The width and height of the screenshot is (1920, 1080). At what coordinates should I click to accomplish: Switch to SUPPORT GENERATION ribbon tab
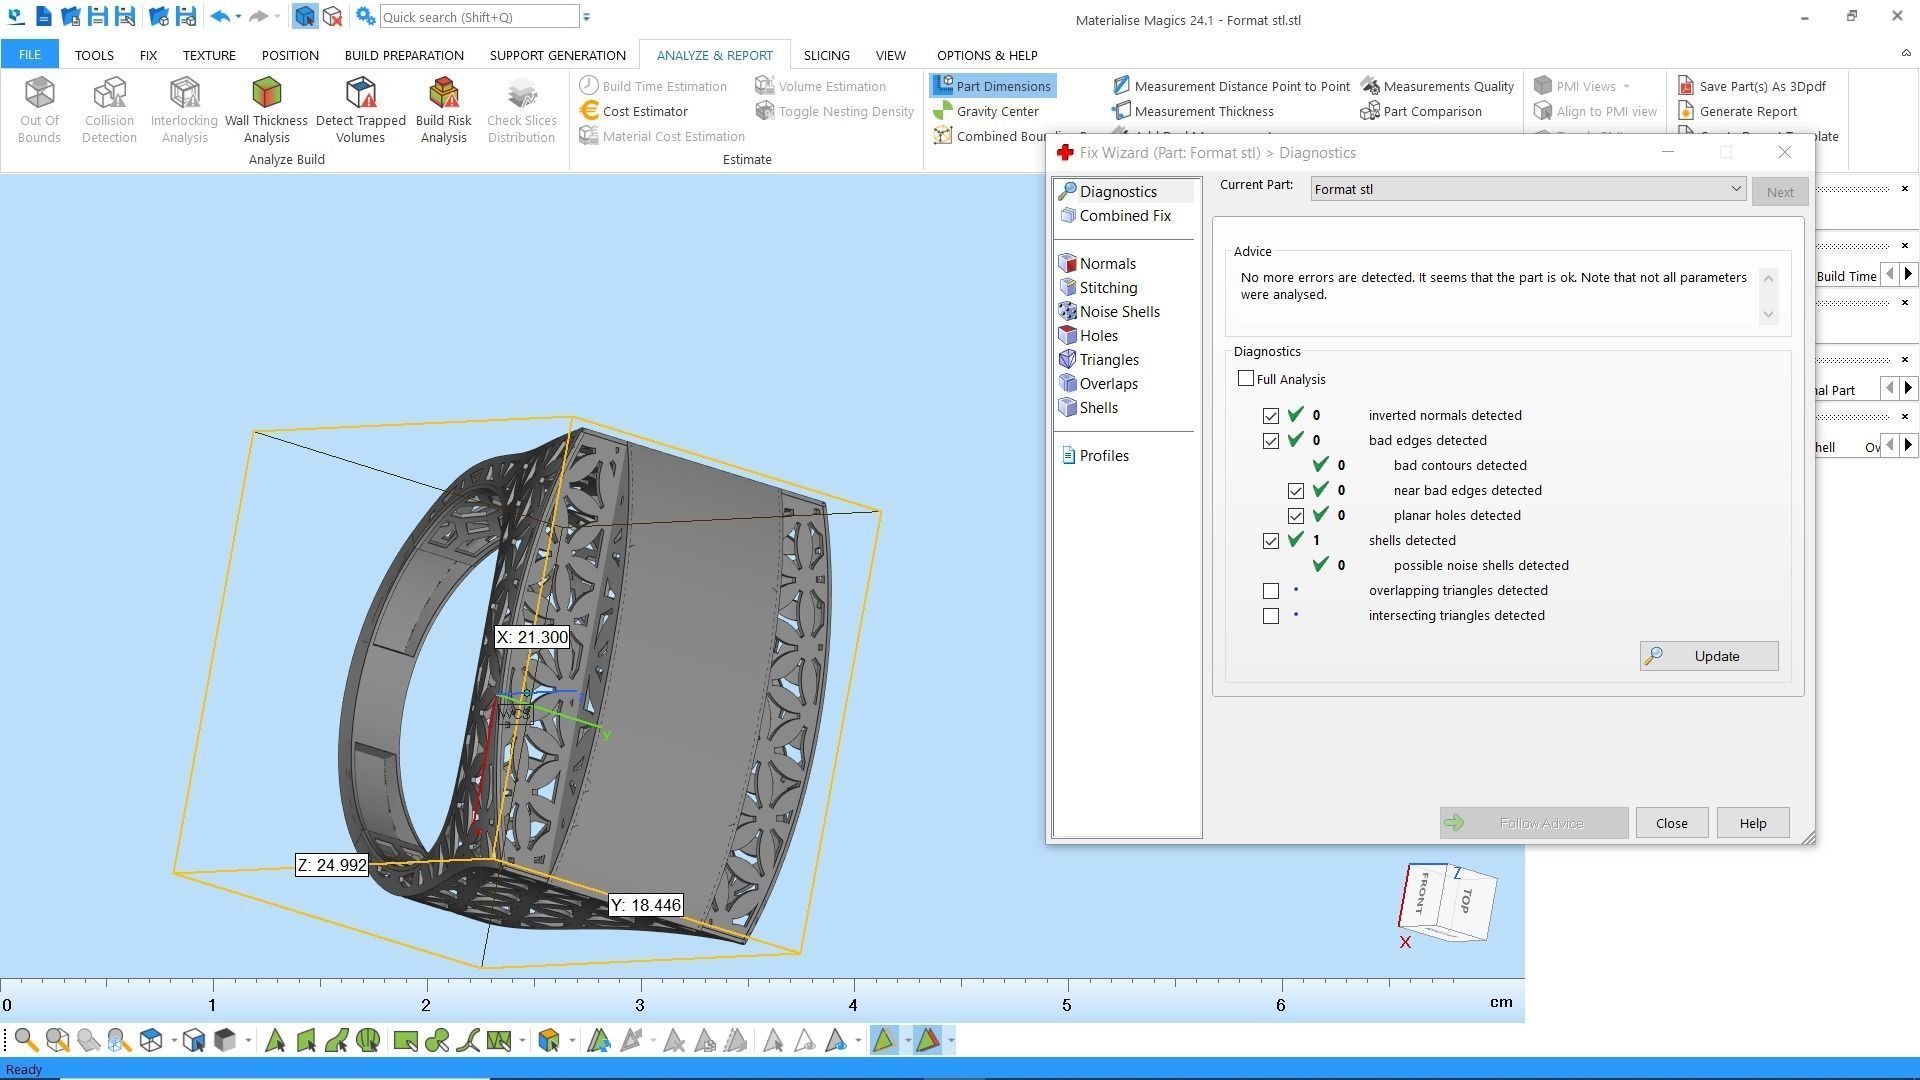557,55
